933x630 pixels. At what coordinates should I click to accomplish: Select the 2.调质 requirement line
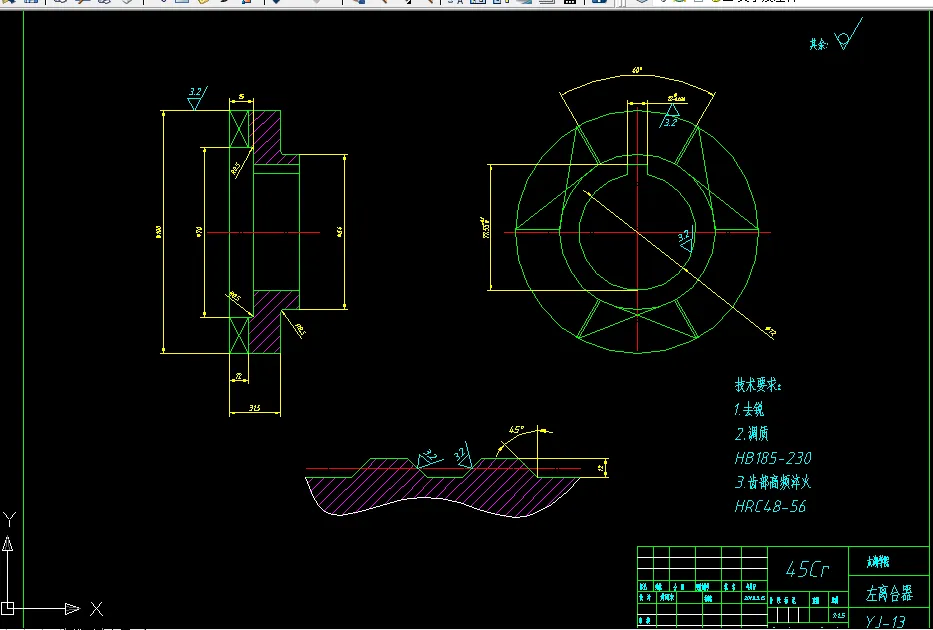(752, 434)
